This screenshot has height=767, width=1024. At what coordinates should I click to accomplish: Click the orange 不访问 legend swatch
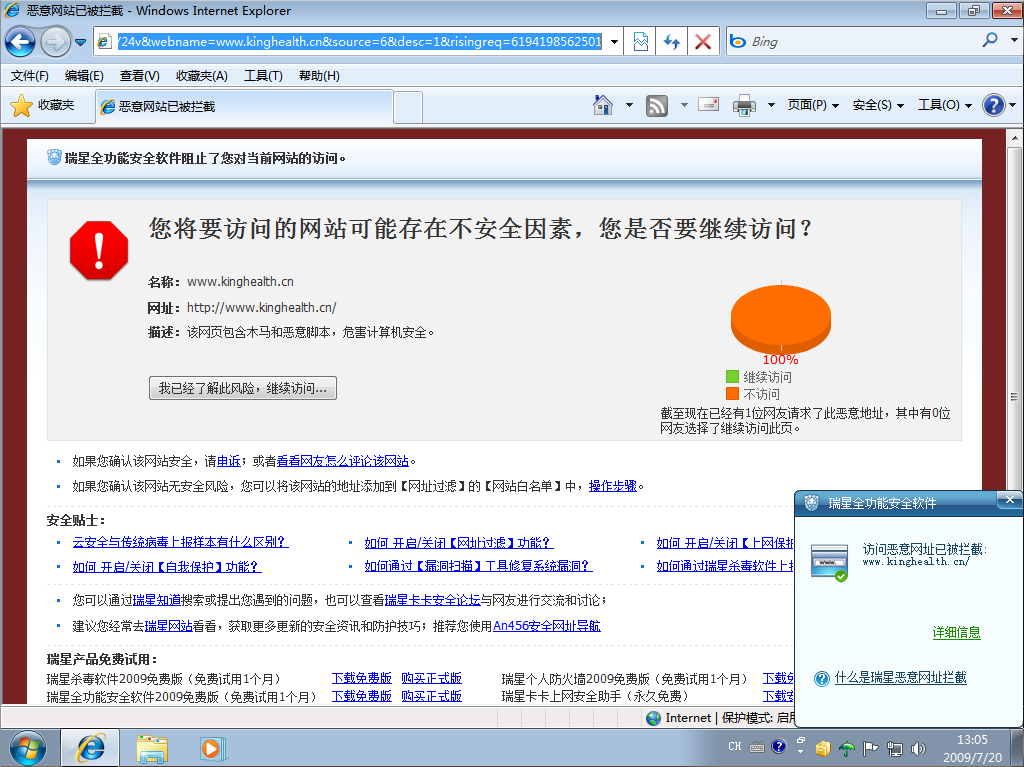pyautogui.click(x=732, y=394)
